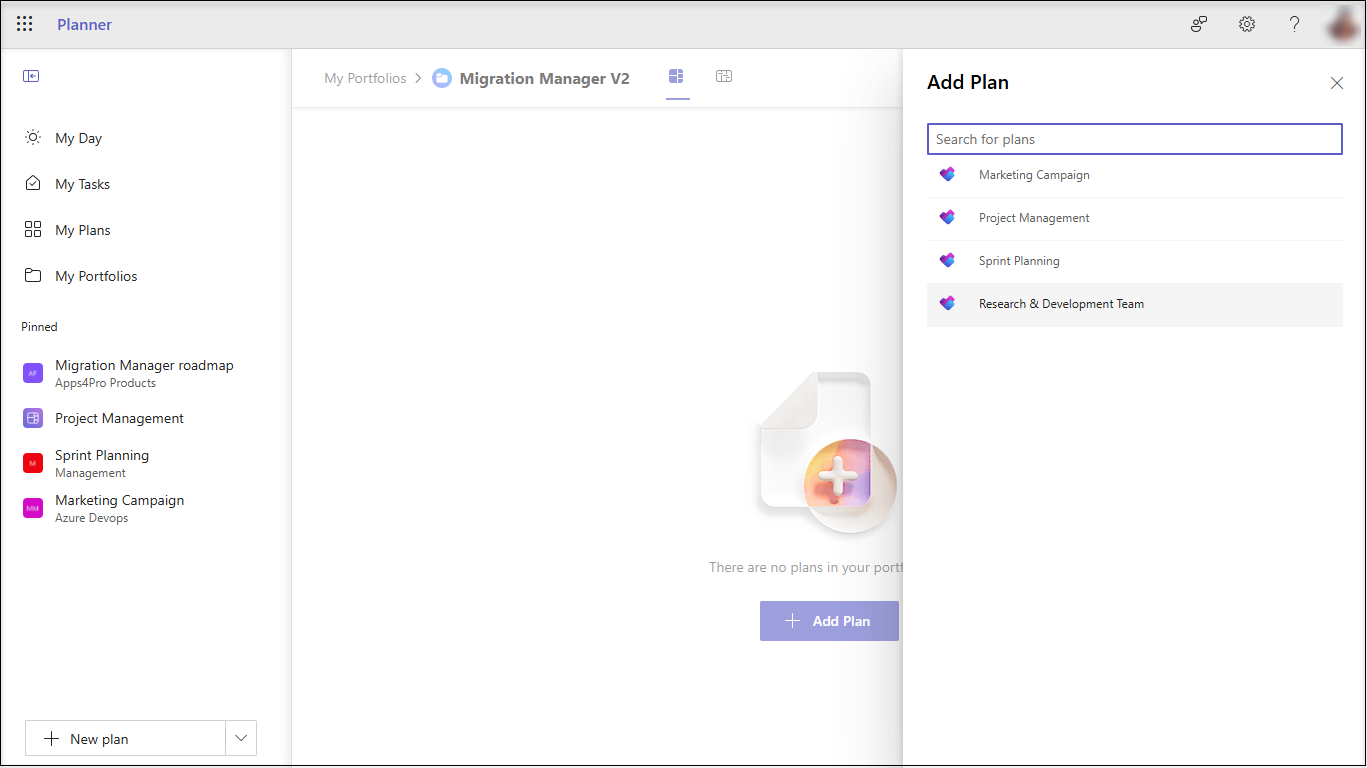Open the My Day view
Image resolution: width=1367 pixels, height=768 pixels.
tap(77, 137)
